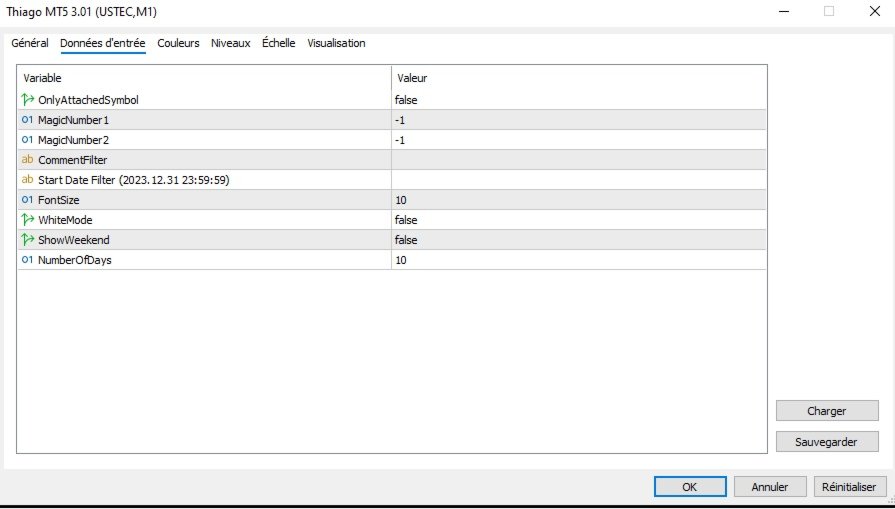Go to the Couleurs tab

pos(178,43)
